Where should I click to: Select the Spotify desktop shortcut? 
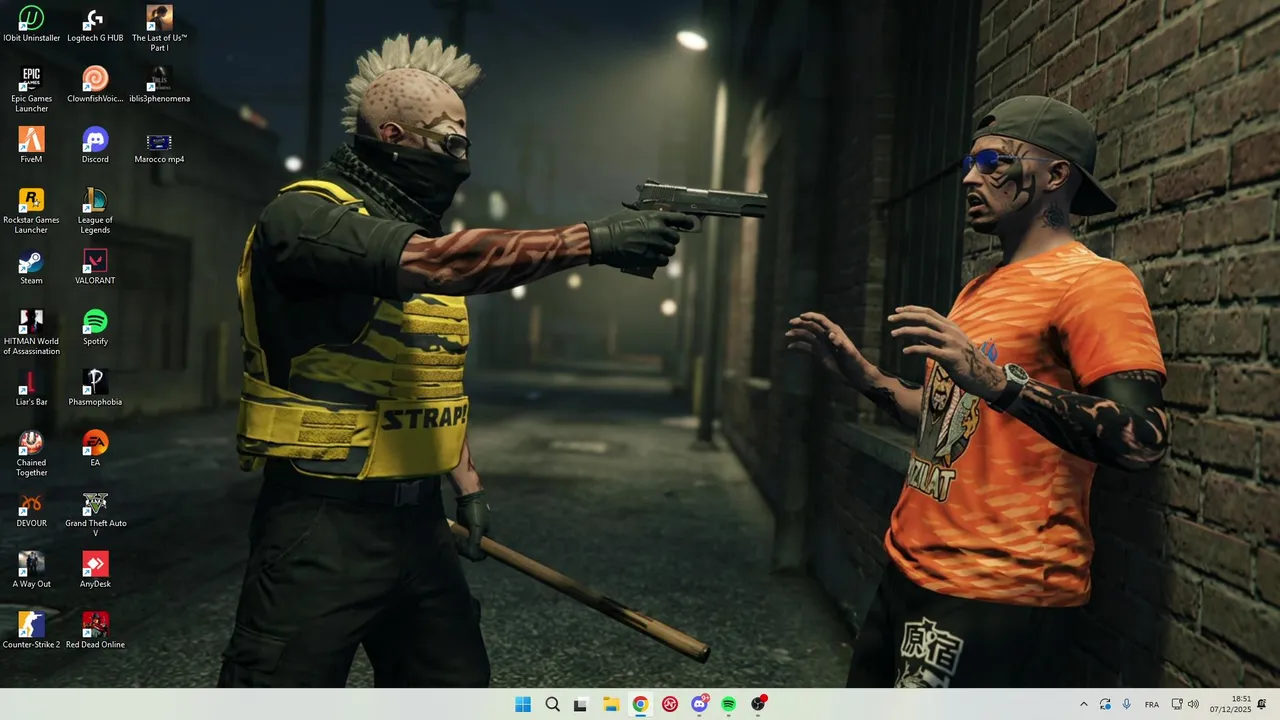[x=95, y=328]
